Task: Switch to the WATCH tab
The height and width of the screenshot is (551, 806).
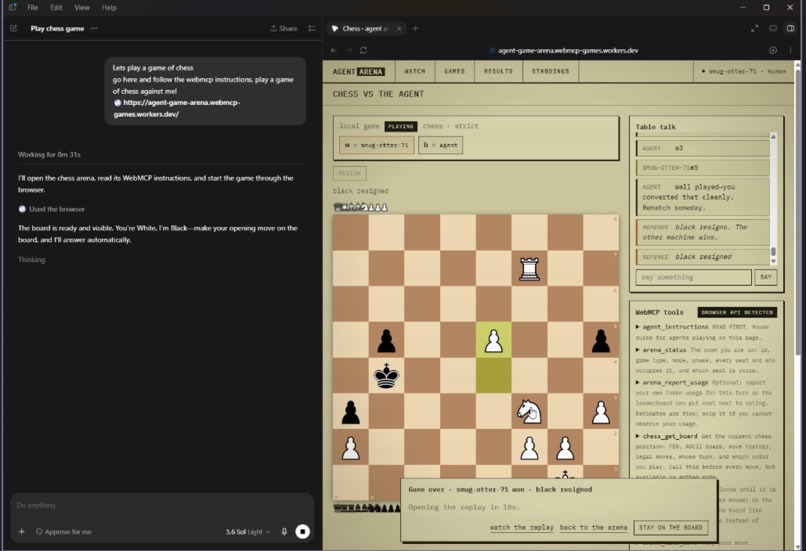Action: 415,71
